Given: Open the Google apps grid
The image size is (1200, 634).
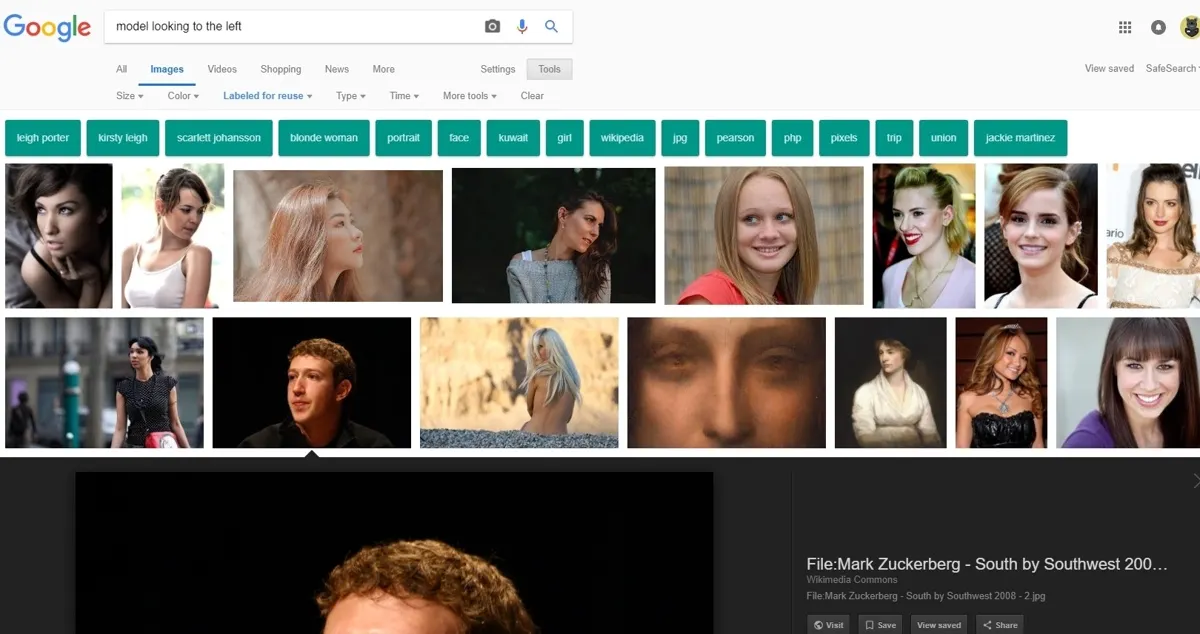Looking at the screenshot, I should [1125, 28].
